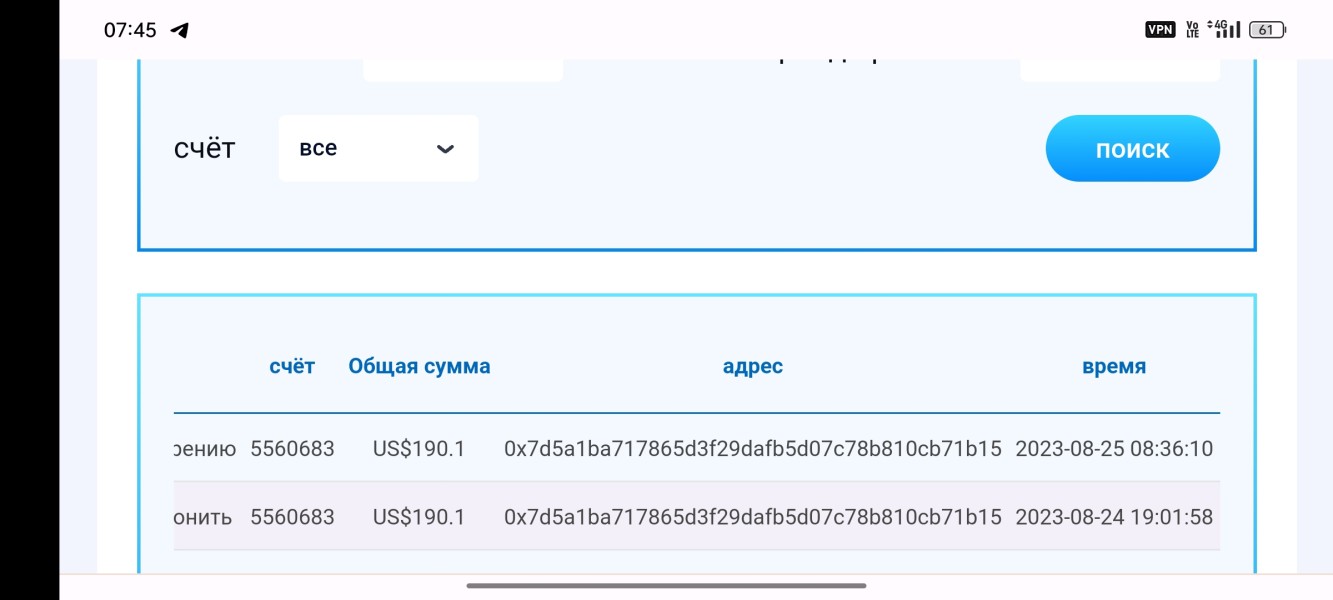
Task: Click the Общая сумма column header
Action: coord(419,366)
